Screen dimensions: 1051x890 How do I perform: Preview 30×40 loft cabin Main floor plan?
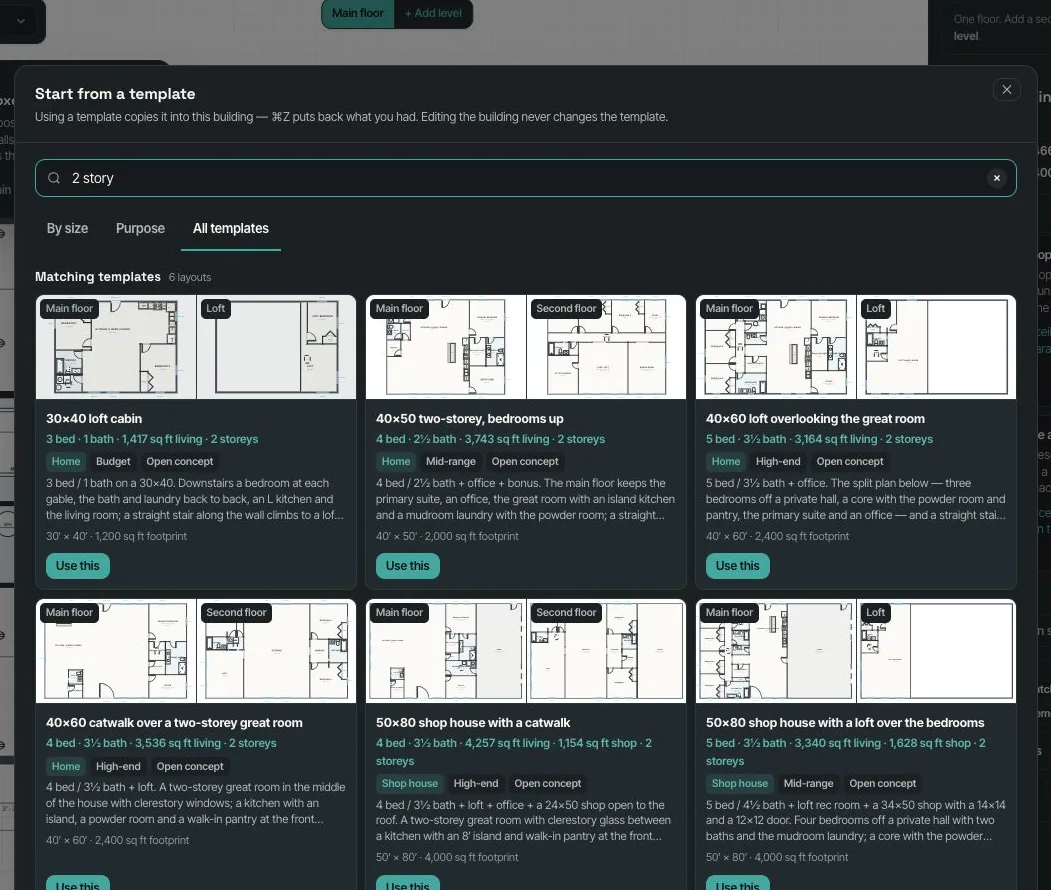pyautogui.click(x=116, y=347)
